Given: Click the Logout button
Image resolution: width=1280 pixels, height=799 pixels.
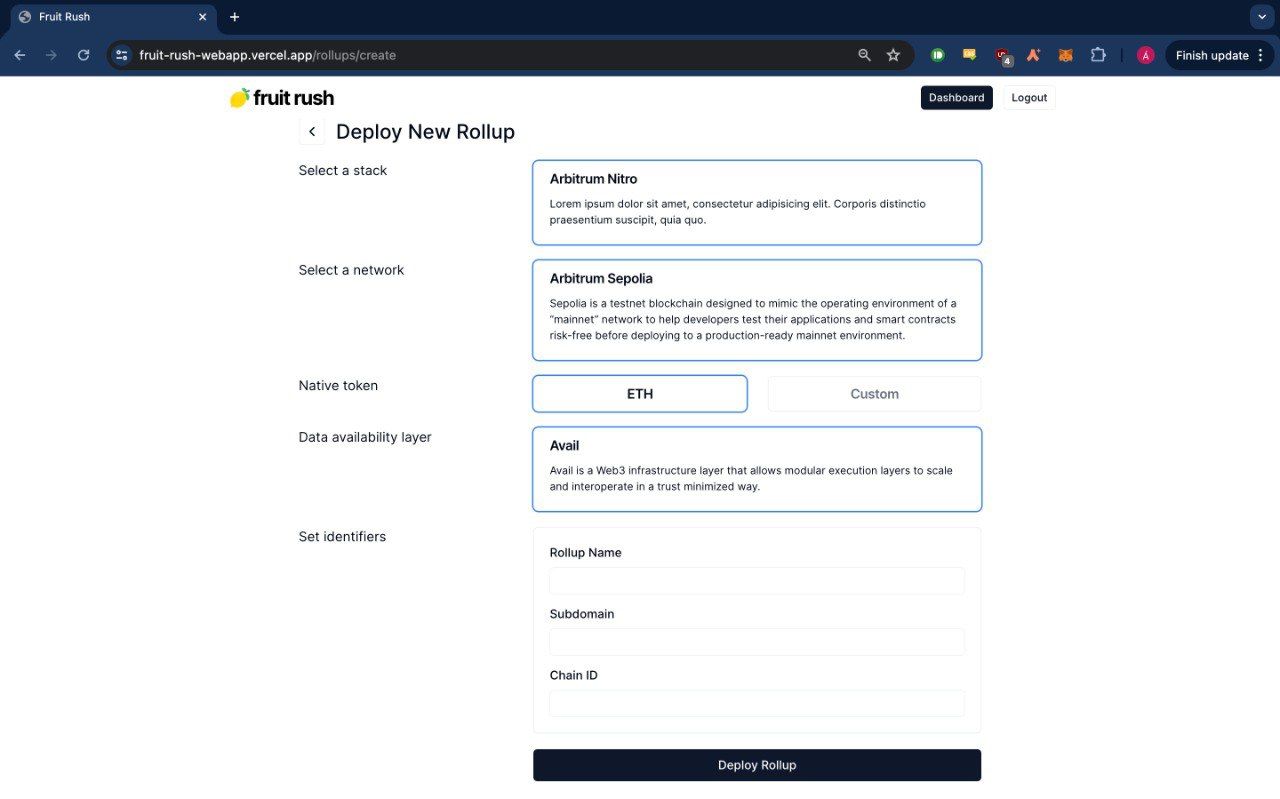Looking at the screenshot, I should coord(1029,98).
